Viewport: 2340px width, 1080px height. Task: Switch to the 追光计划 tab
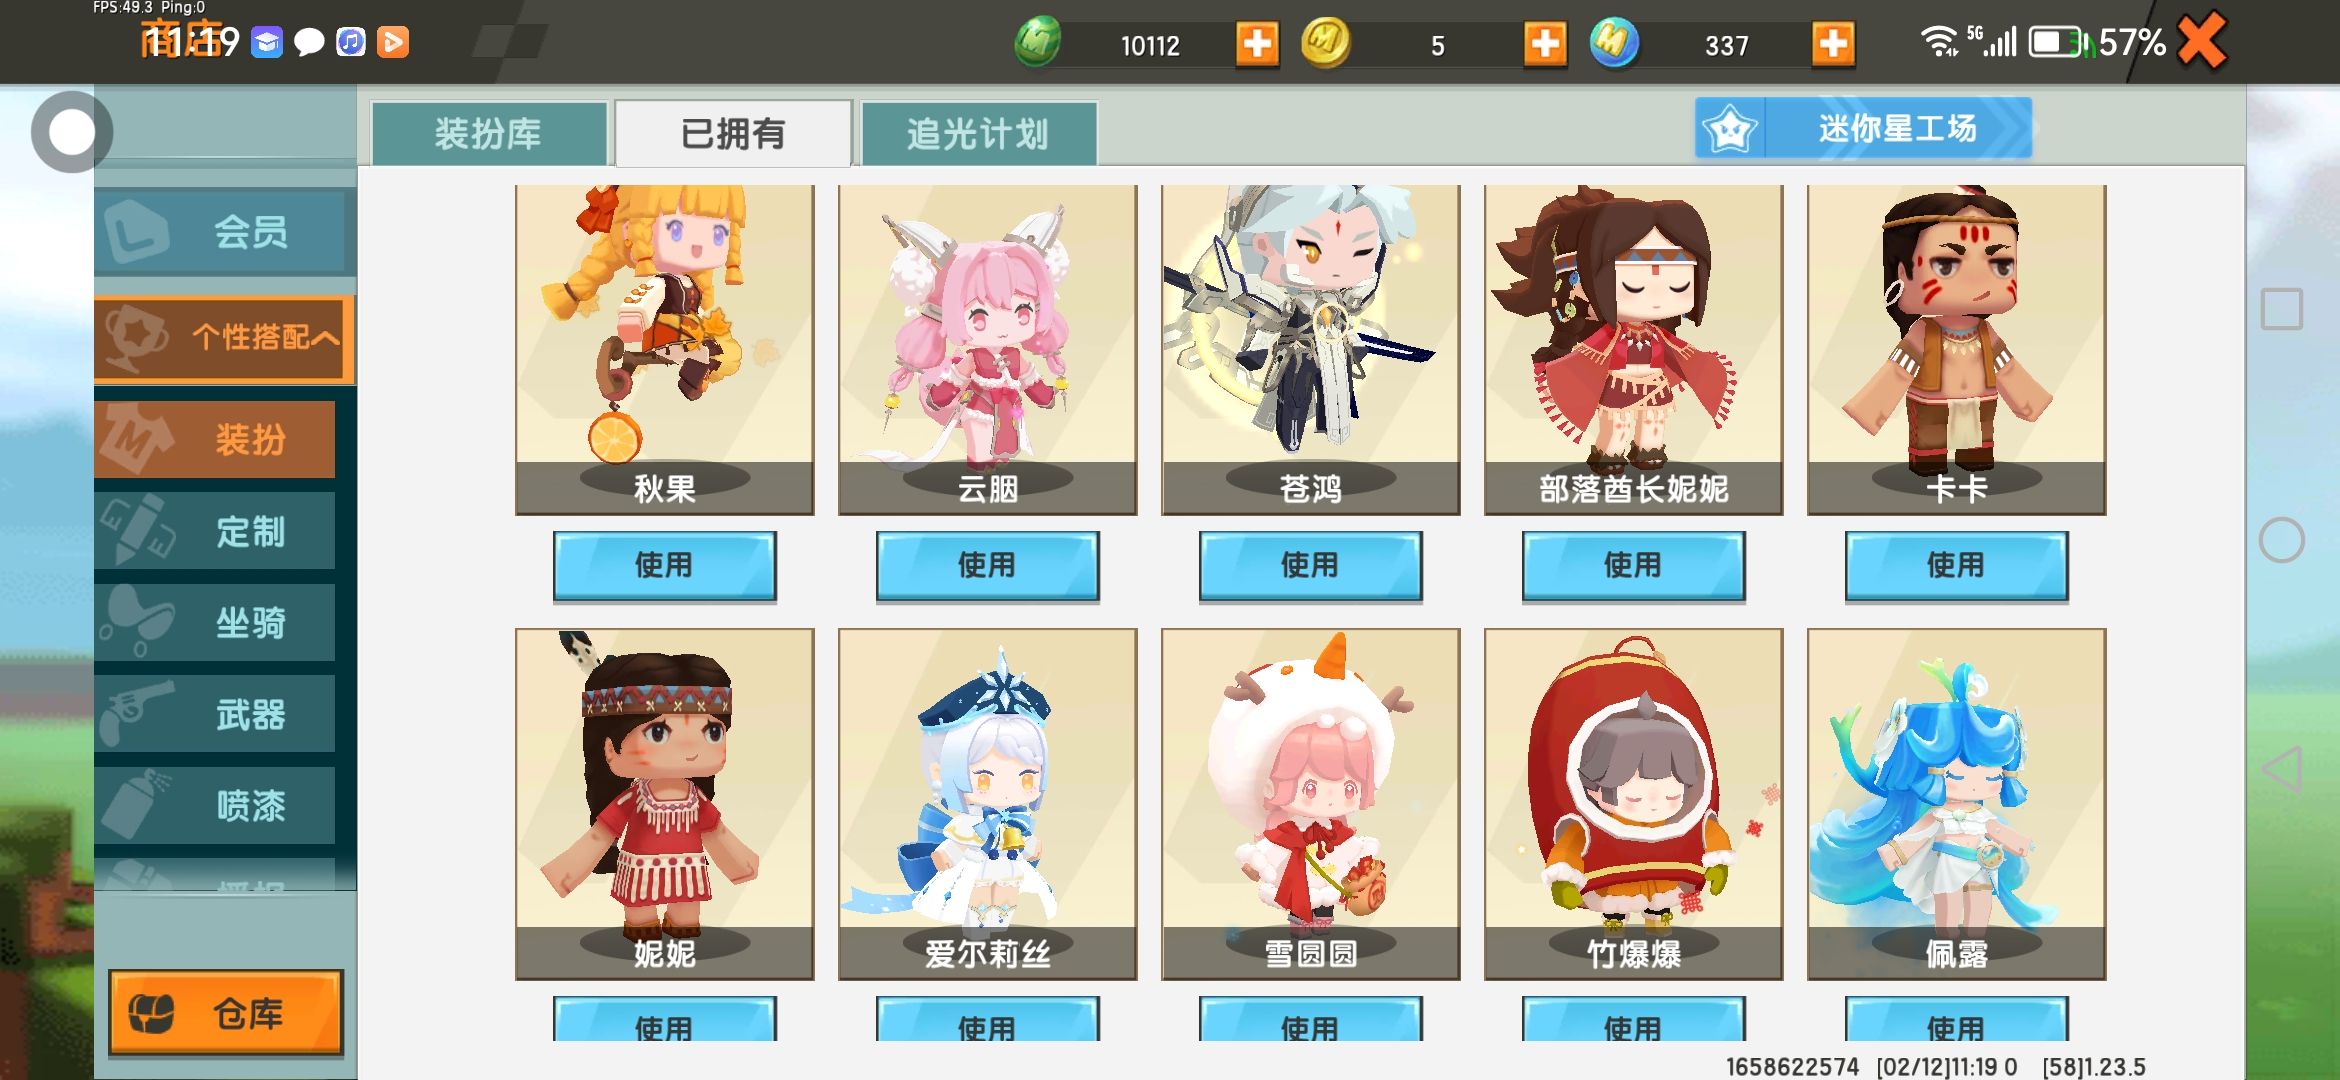click(979, 134)
